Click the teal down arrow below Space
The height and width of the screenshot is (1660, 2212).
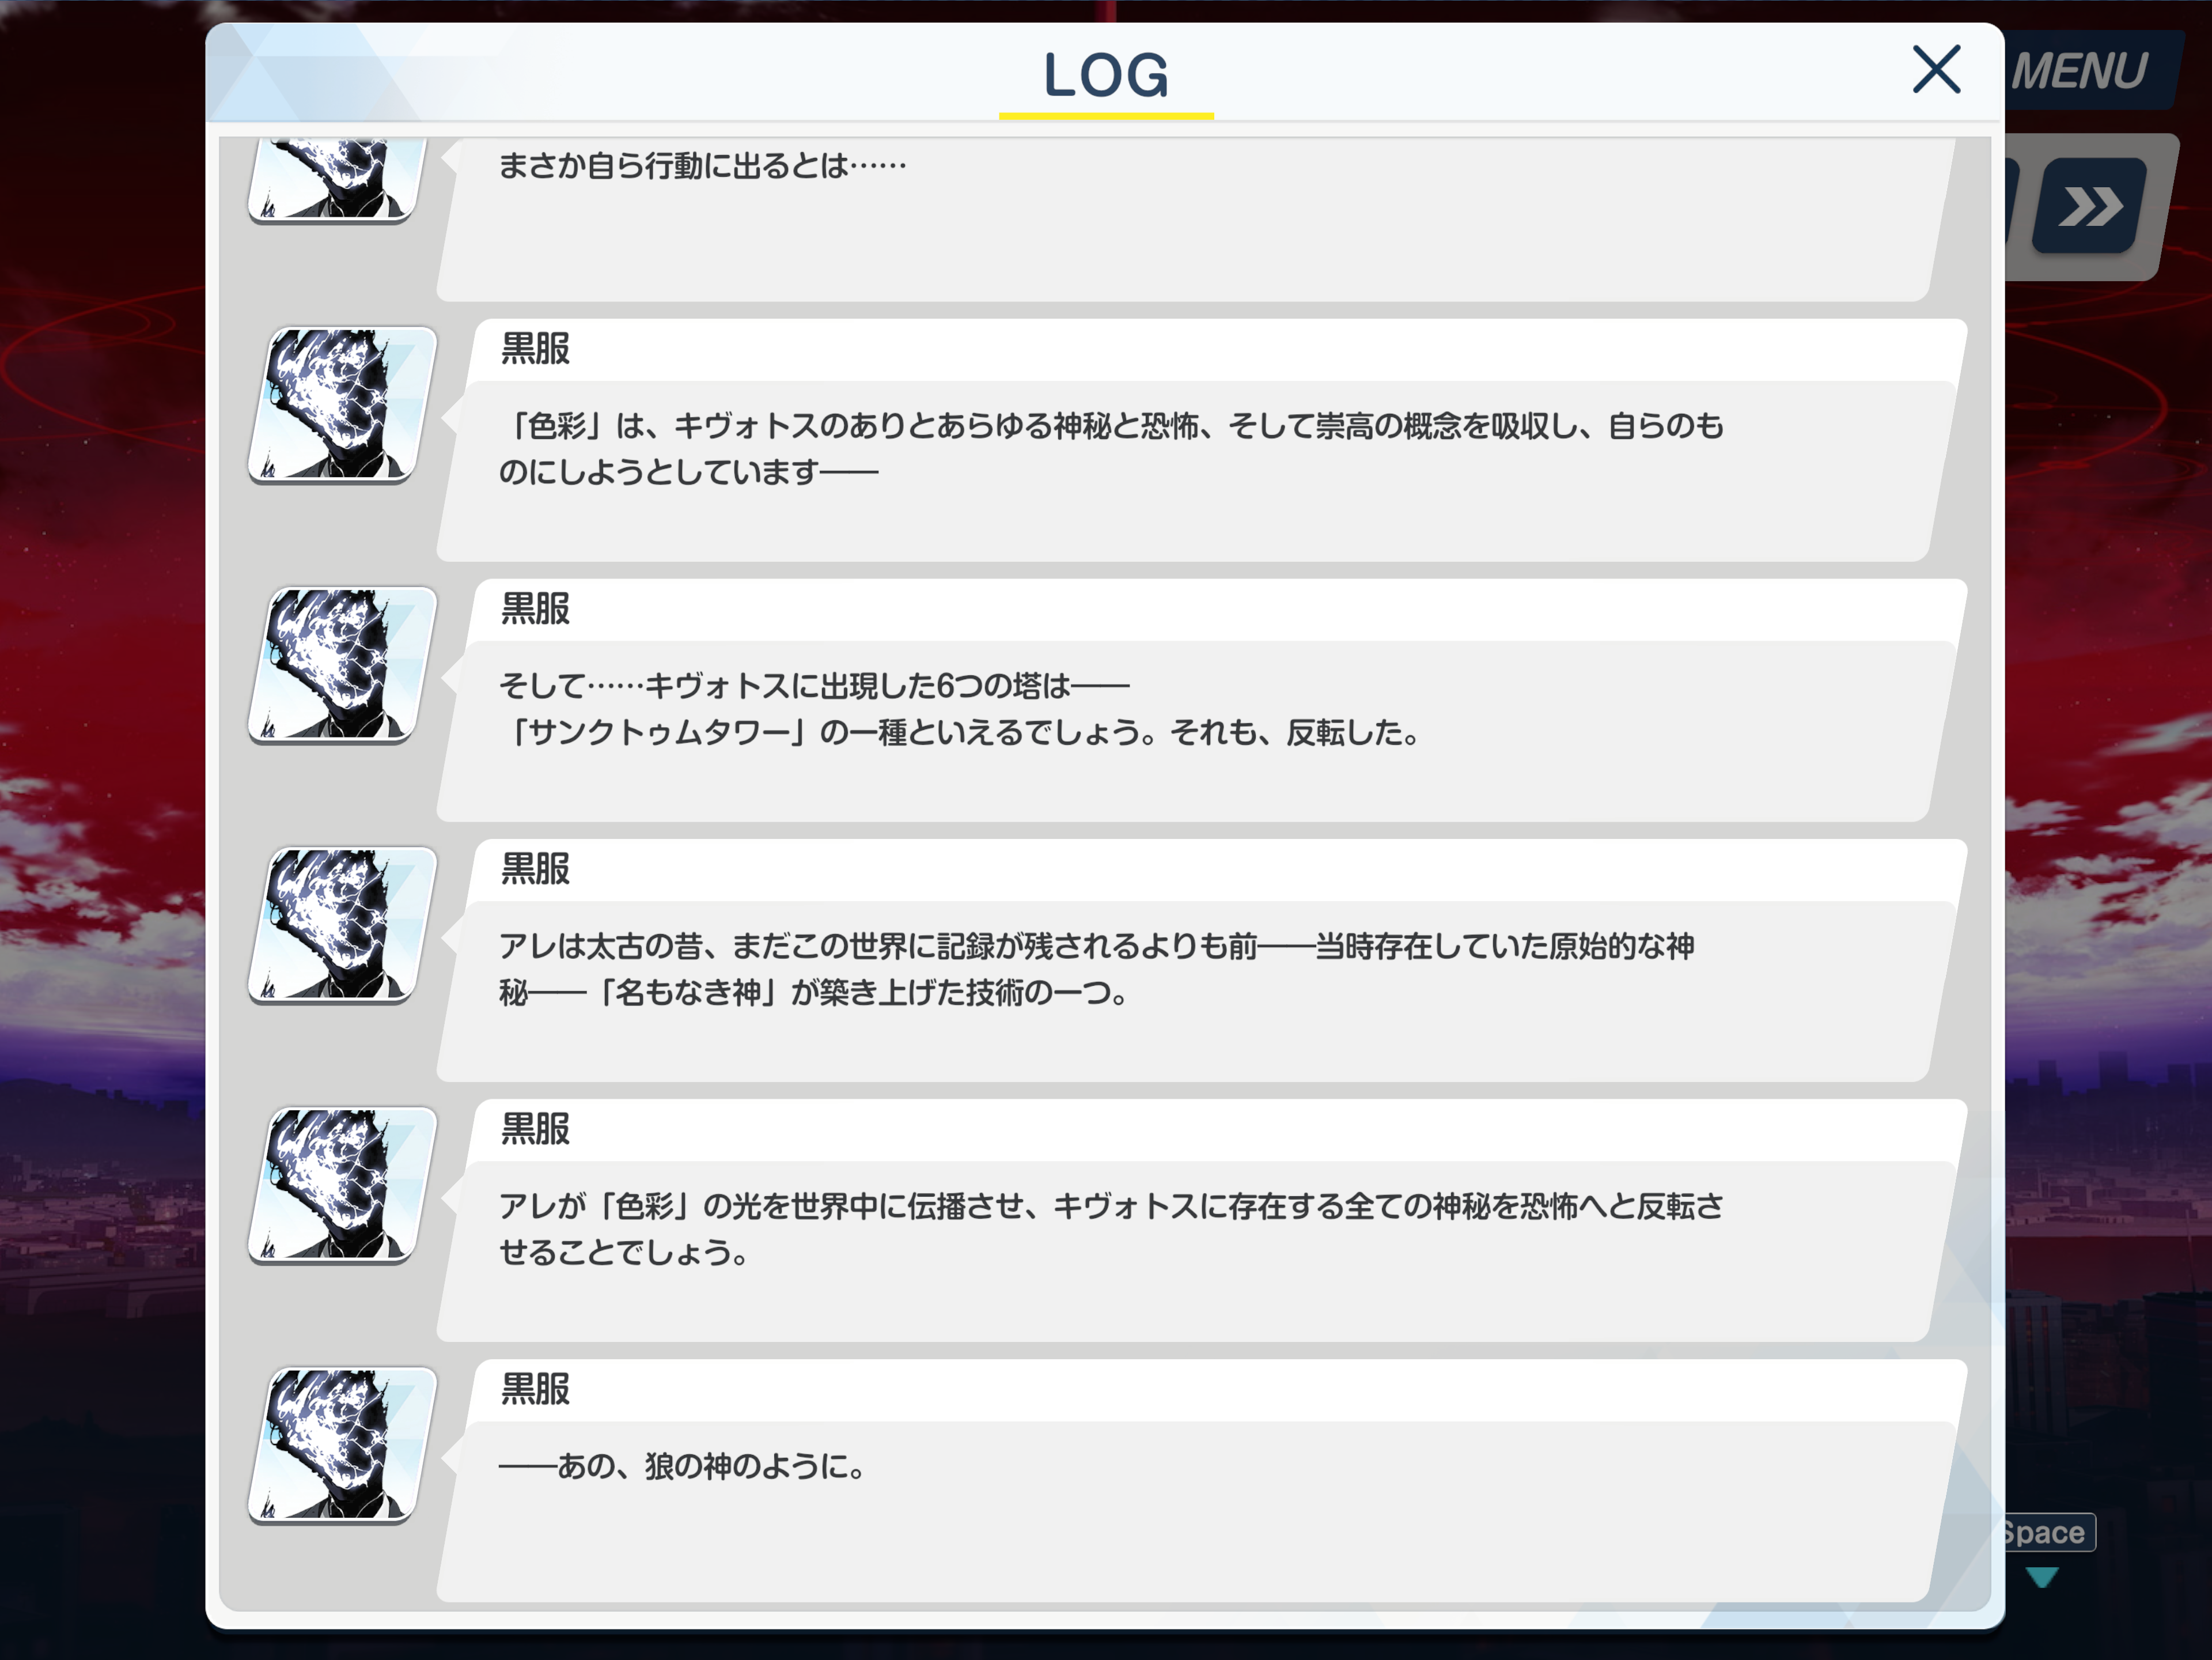(x=2041, y=1577)
